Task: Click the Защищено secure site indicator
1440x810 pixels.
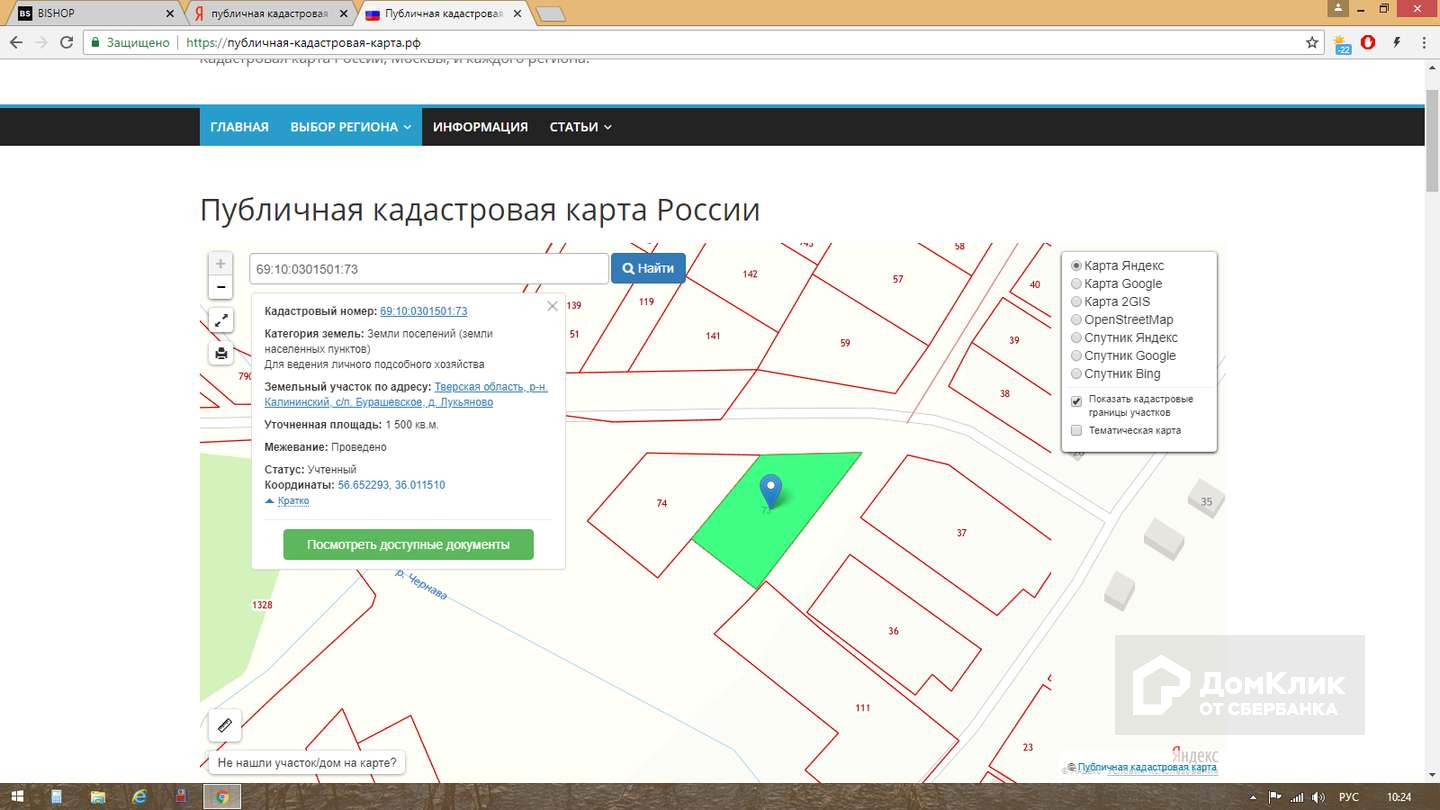Action: [131, 43]
